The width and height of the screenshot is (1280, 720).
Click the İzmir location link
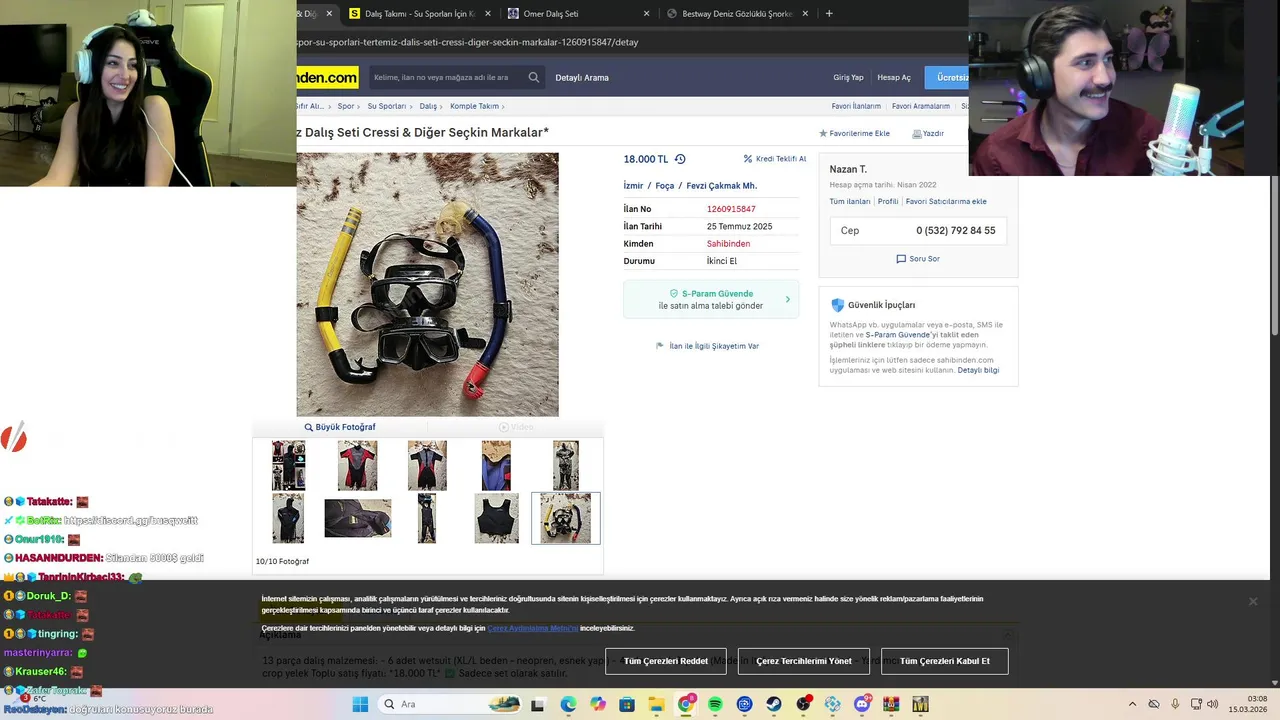point(633,186)
